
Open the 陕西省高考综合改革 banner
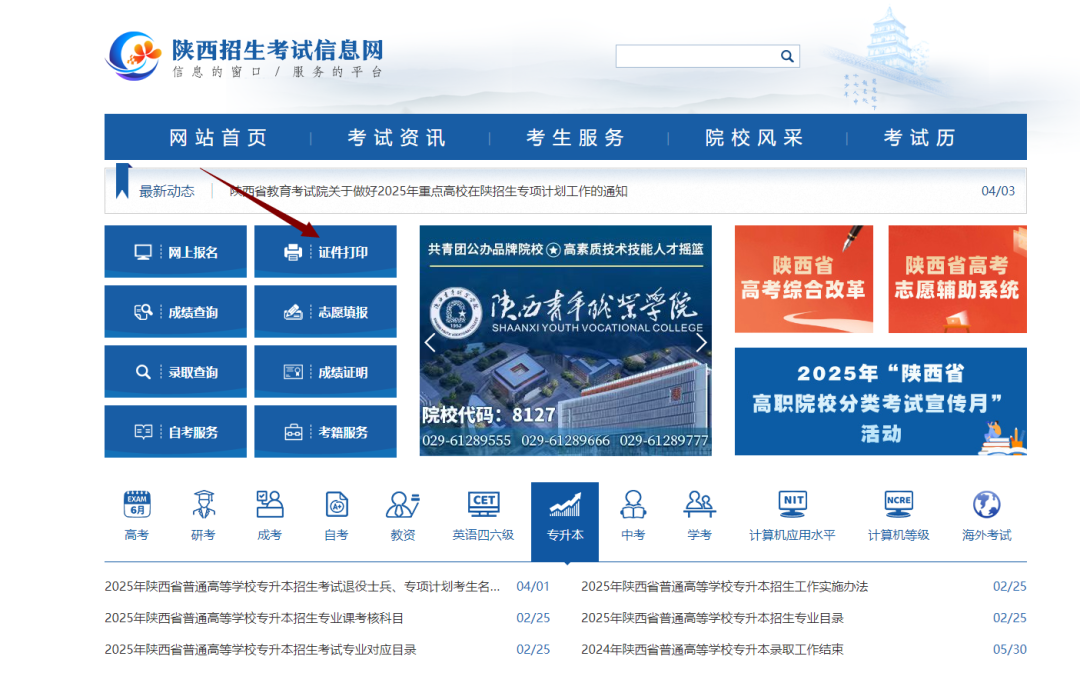(805, 278)
